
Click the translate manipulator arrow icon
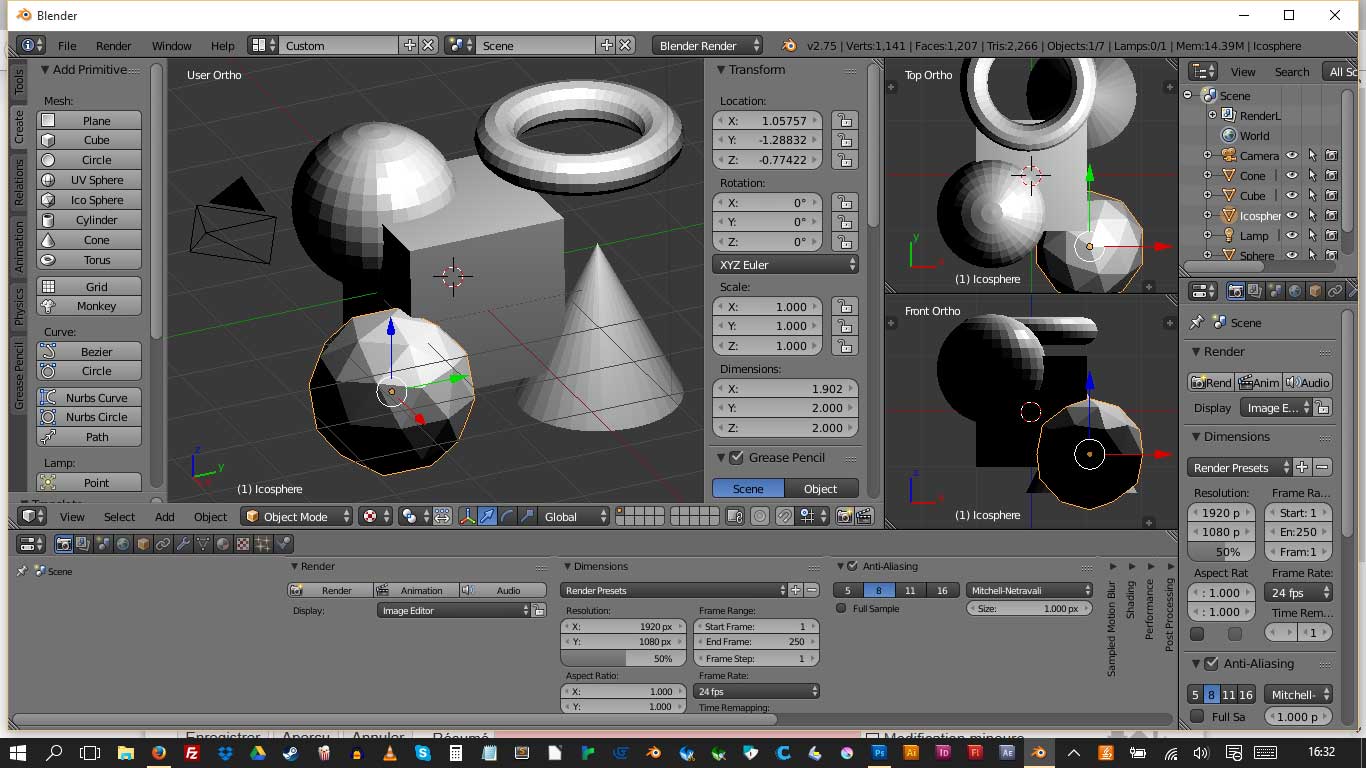[487, 516]
